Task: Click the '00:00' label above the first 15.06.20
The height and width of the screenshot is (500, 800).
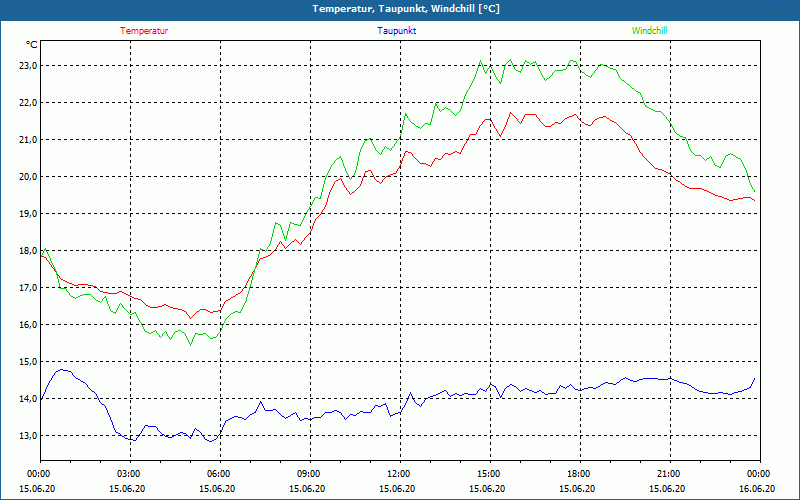Action: pyautogui.click(x=38, y=474)
